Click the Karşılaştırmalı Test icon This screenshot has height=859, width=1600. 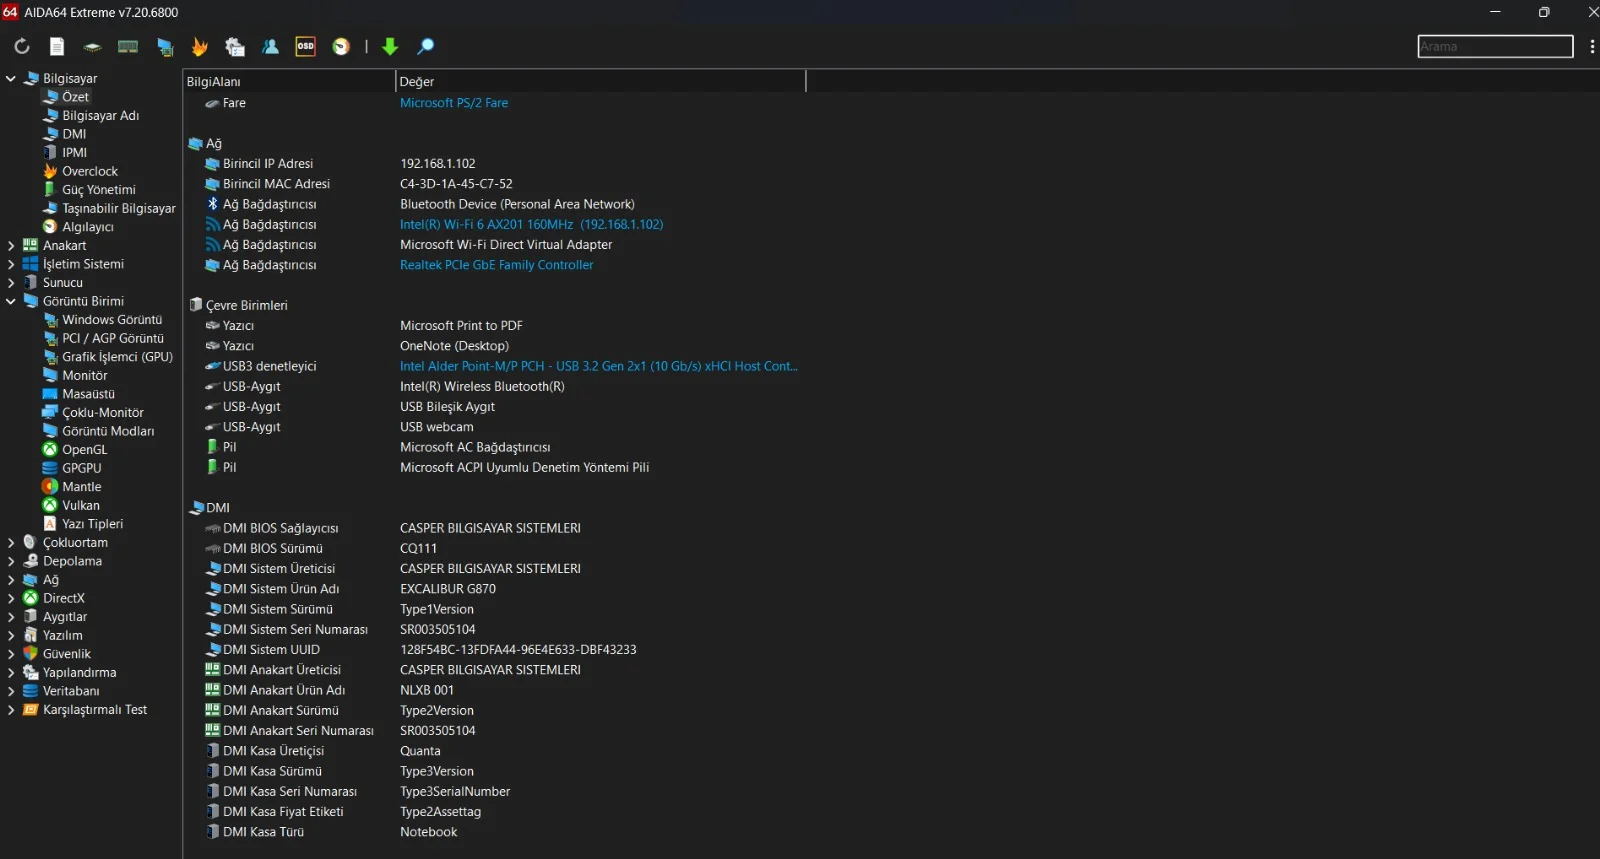click(30, 709)
